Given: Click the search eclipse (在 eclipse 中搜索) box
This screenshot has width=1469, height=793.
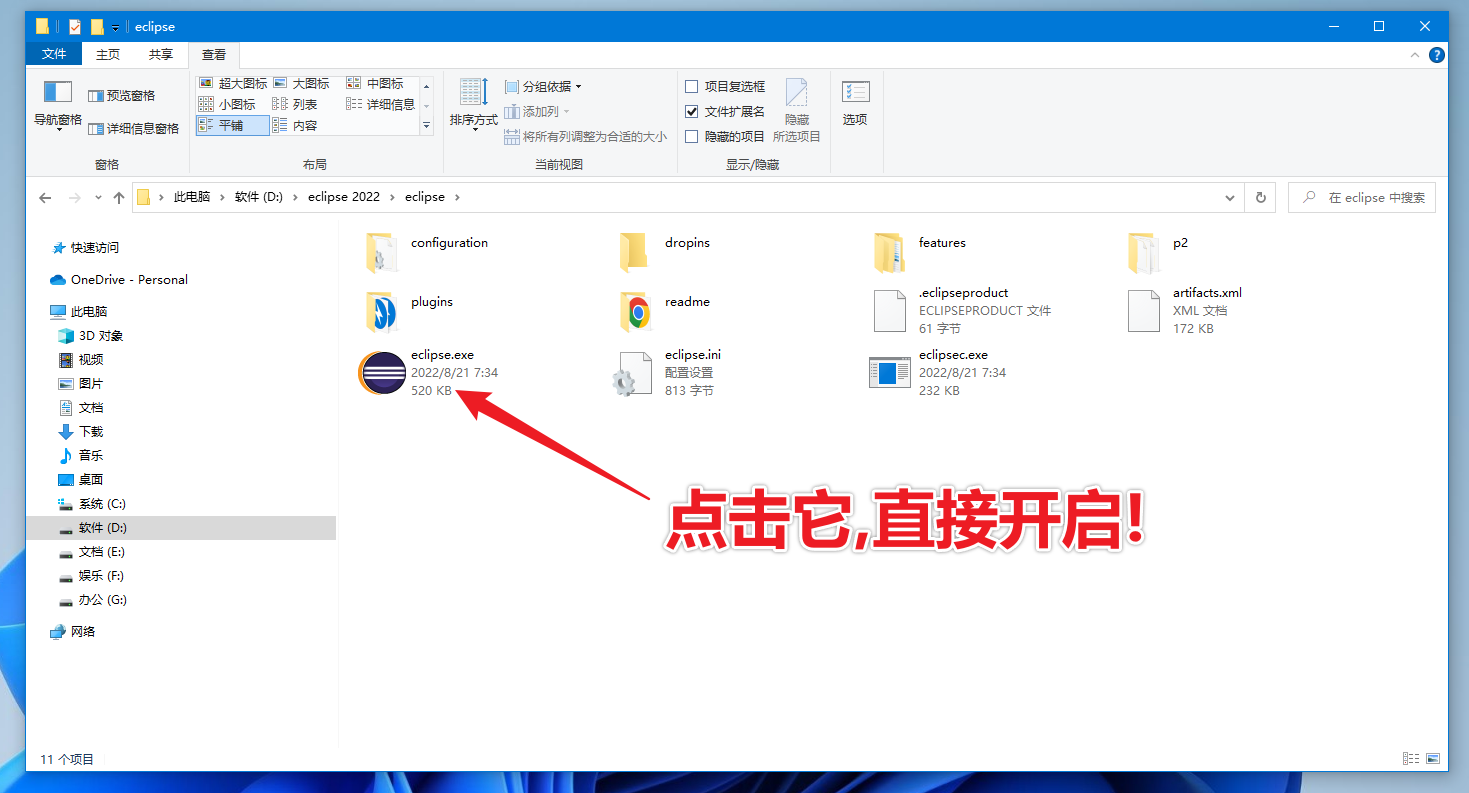Looking at the screenshot, I should [1361, 198].
